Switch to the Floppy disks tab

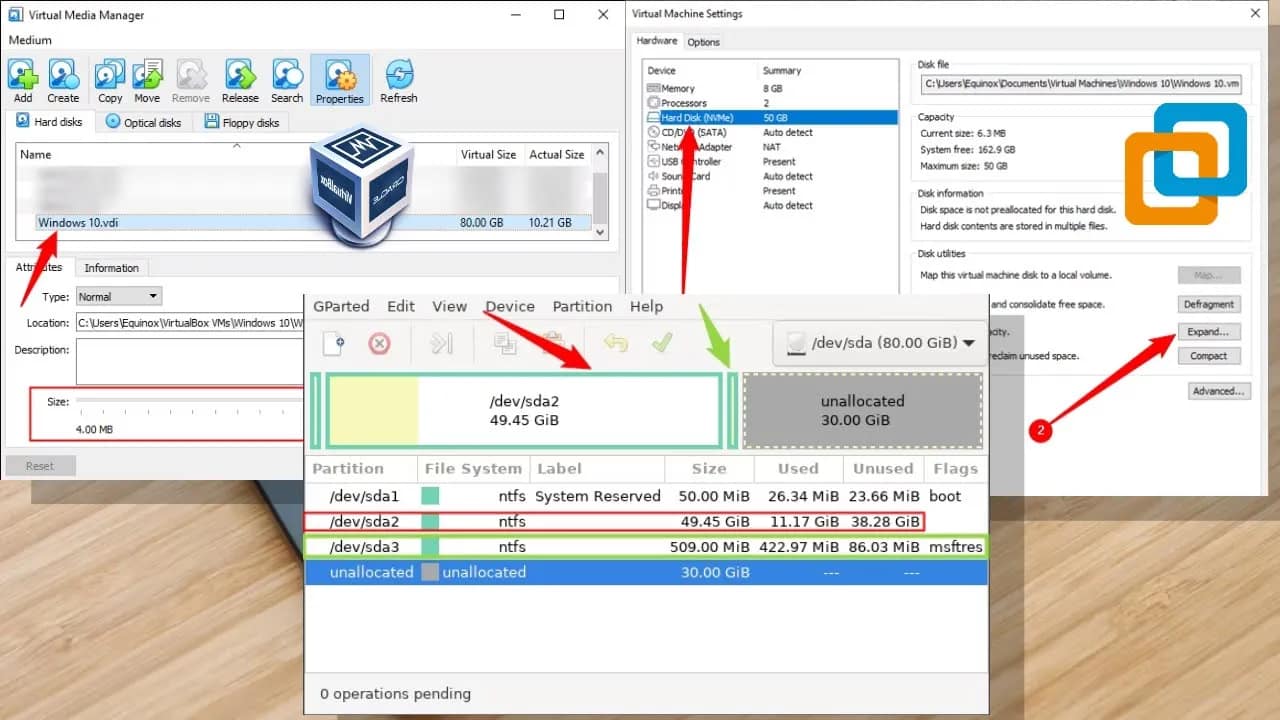(242, 121)
